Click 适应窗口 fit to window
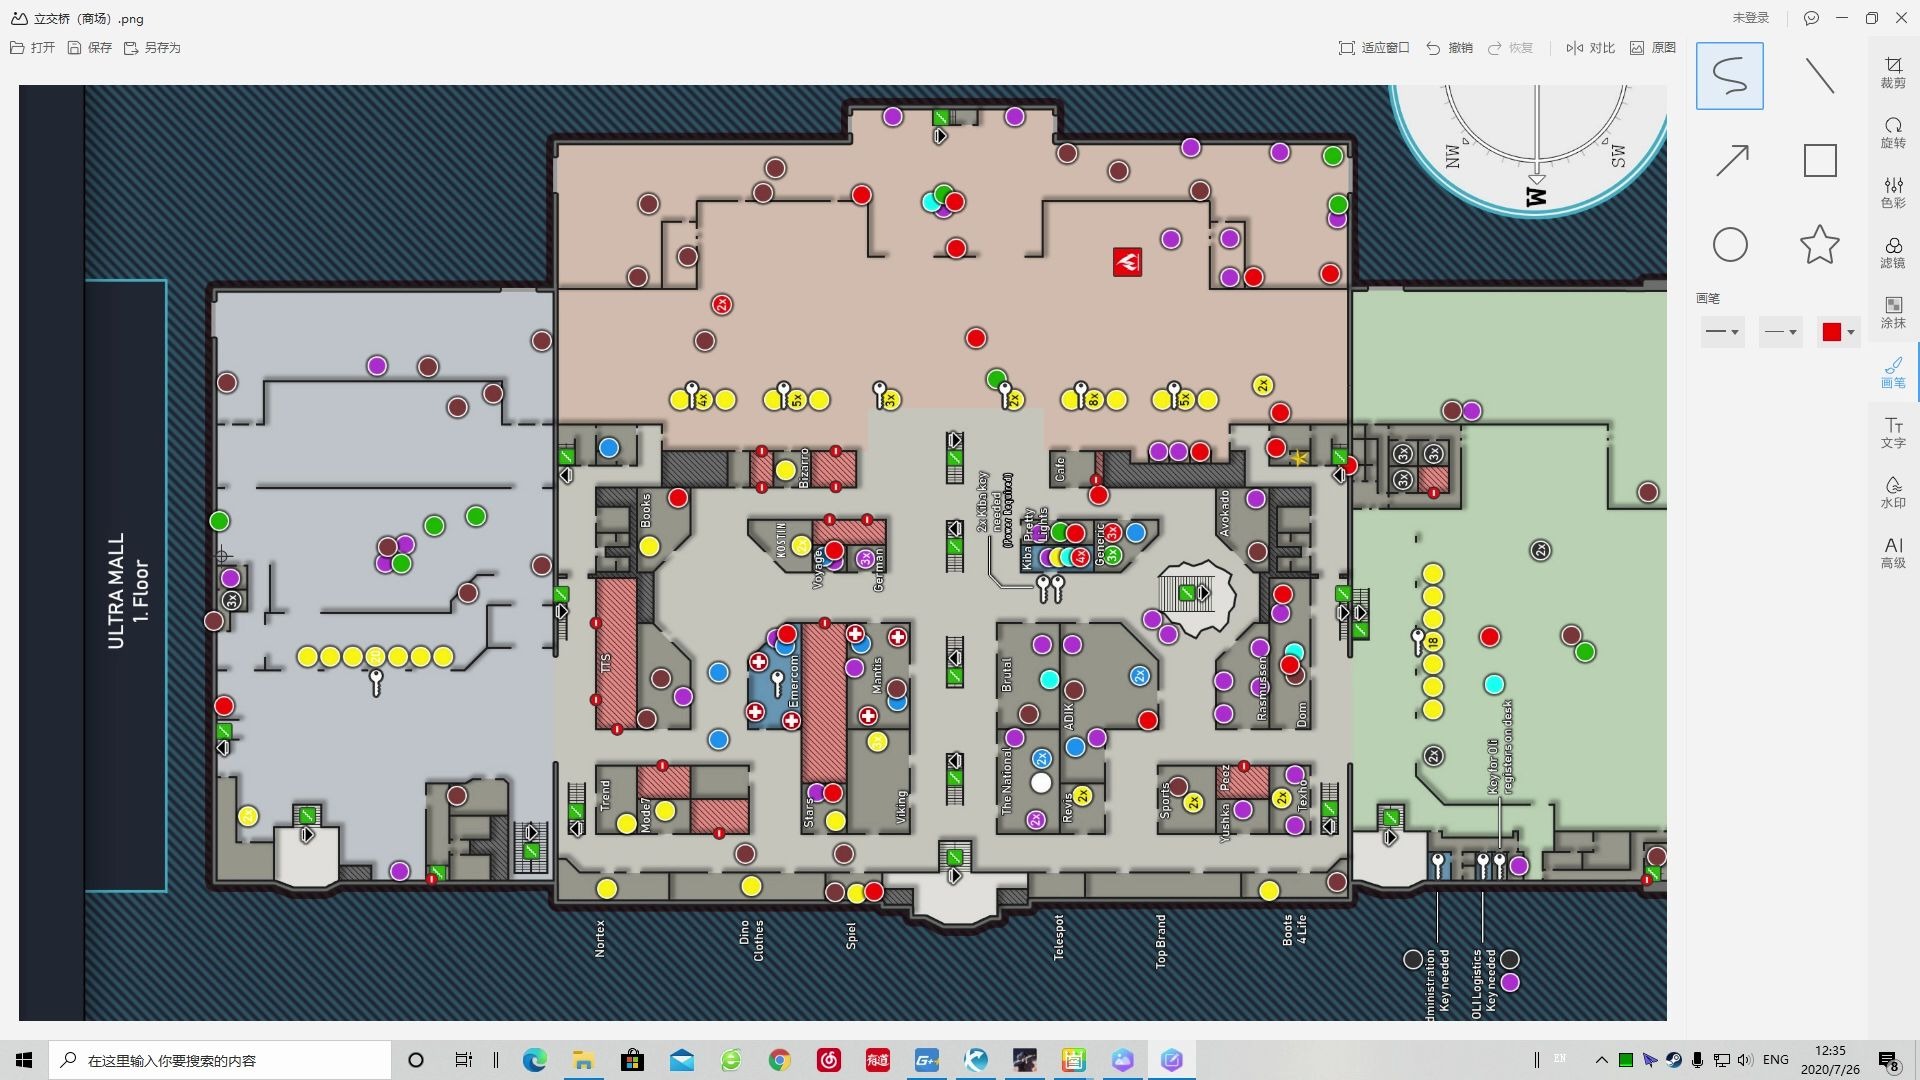Viewport: 1920px width, 1080px height. point(1374,47)
